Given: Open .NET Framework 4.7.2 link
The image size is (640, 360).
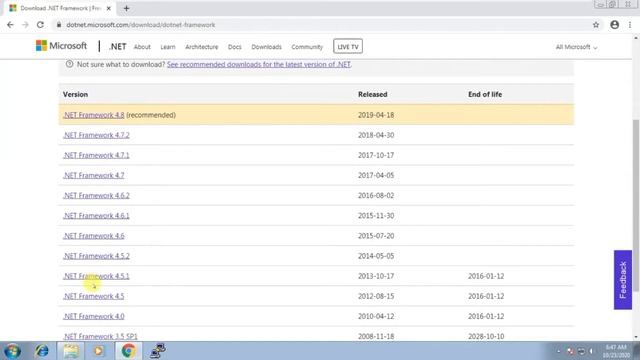Looking at the screenshot, I should [96, 135].
